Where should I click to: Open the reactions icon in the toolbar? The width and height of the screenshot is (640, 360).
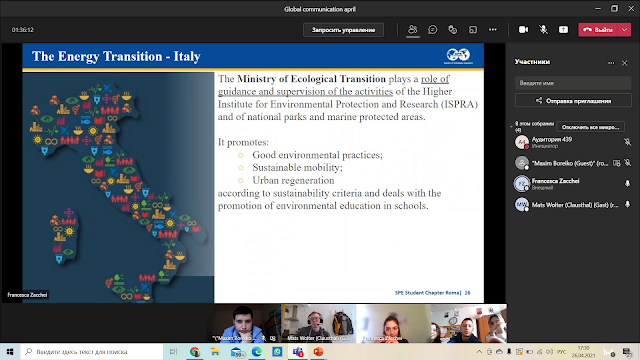pos(453,29)
